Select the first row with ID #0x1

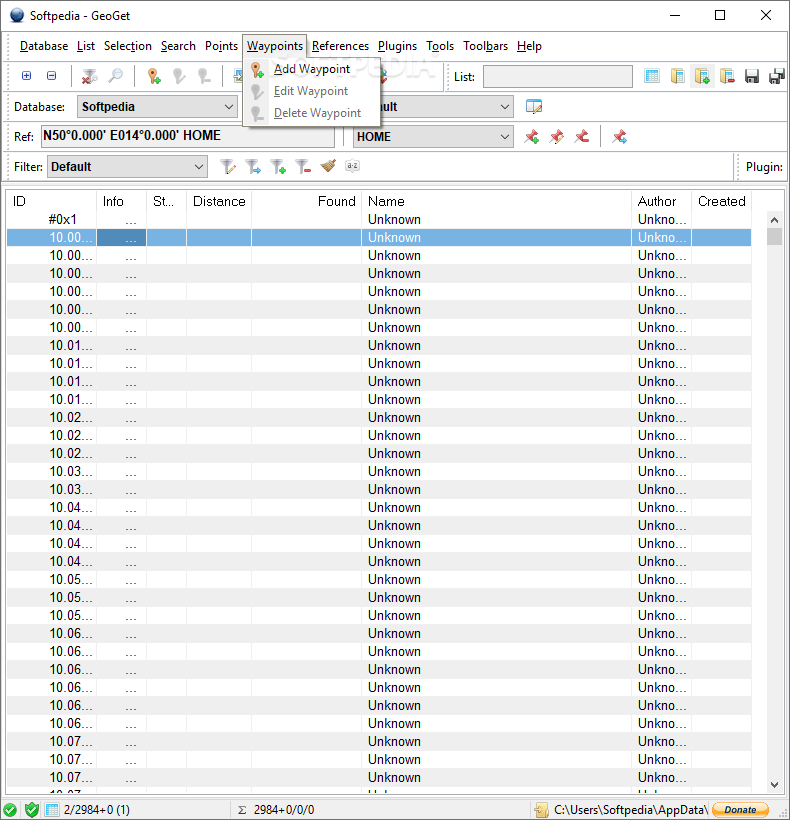pos(379,220)
